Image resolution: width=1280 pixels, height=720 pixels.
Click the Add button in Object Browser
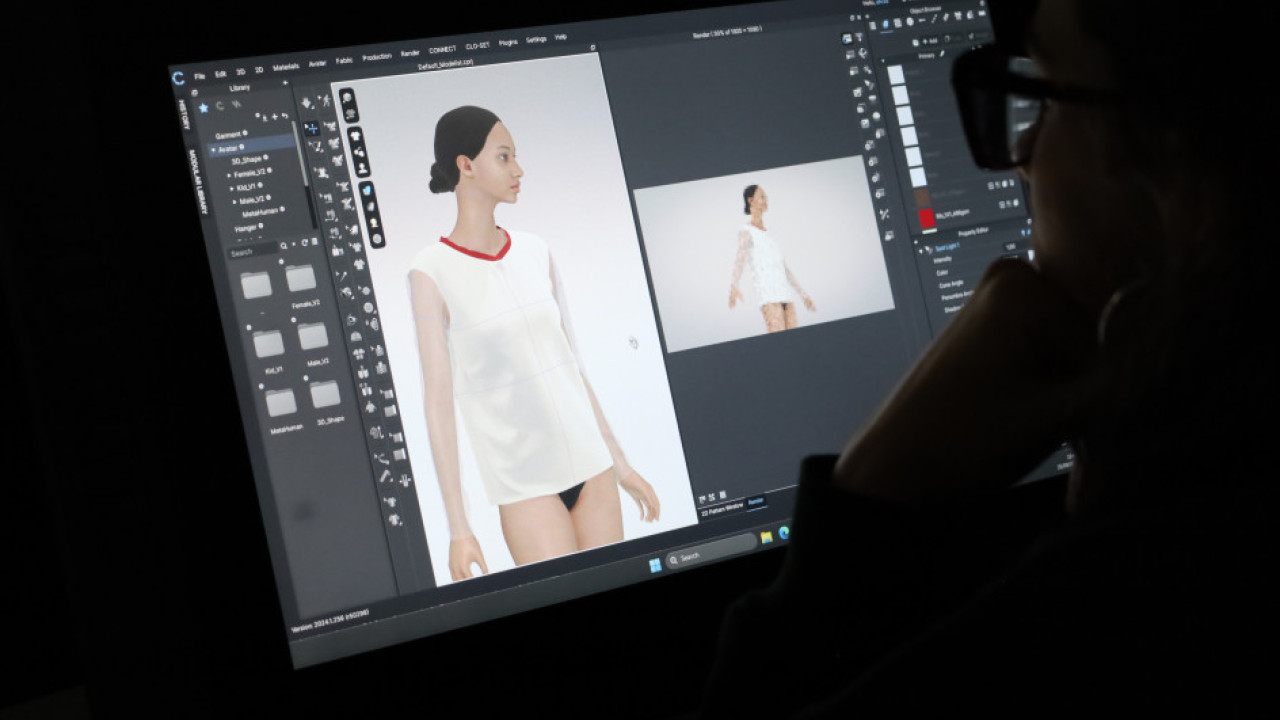(928, 41)
